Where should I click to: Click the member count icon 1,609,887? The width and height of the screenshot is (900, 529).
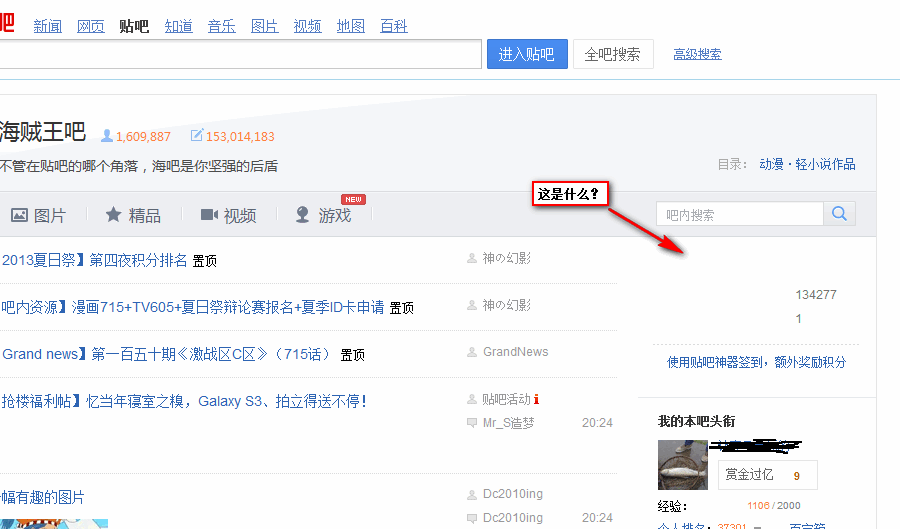tap(106, 136)
